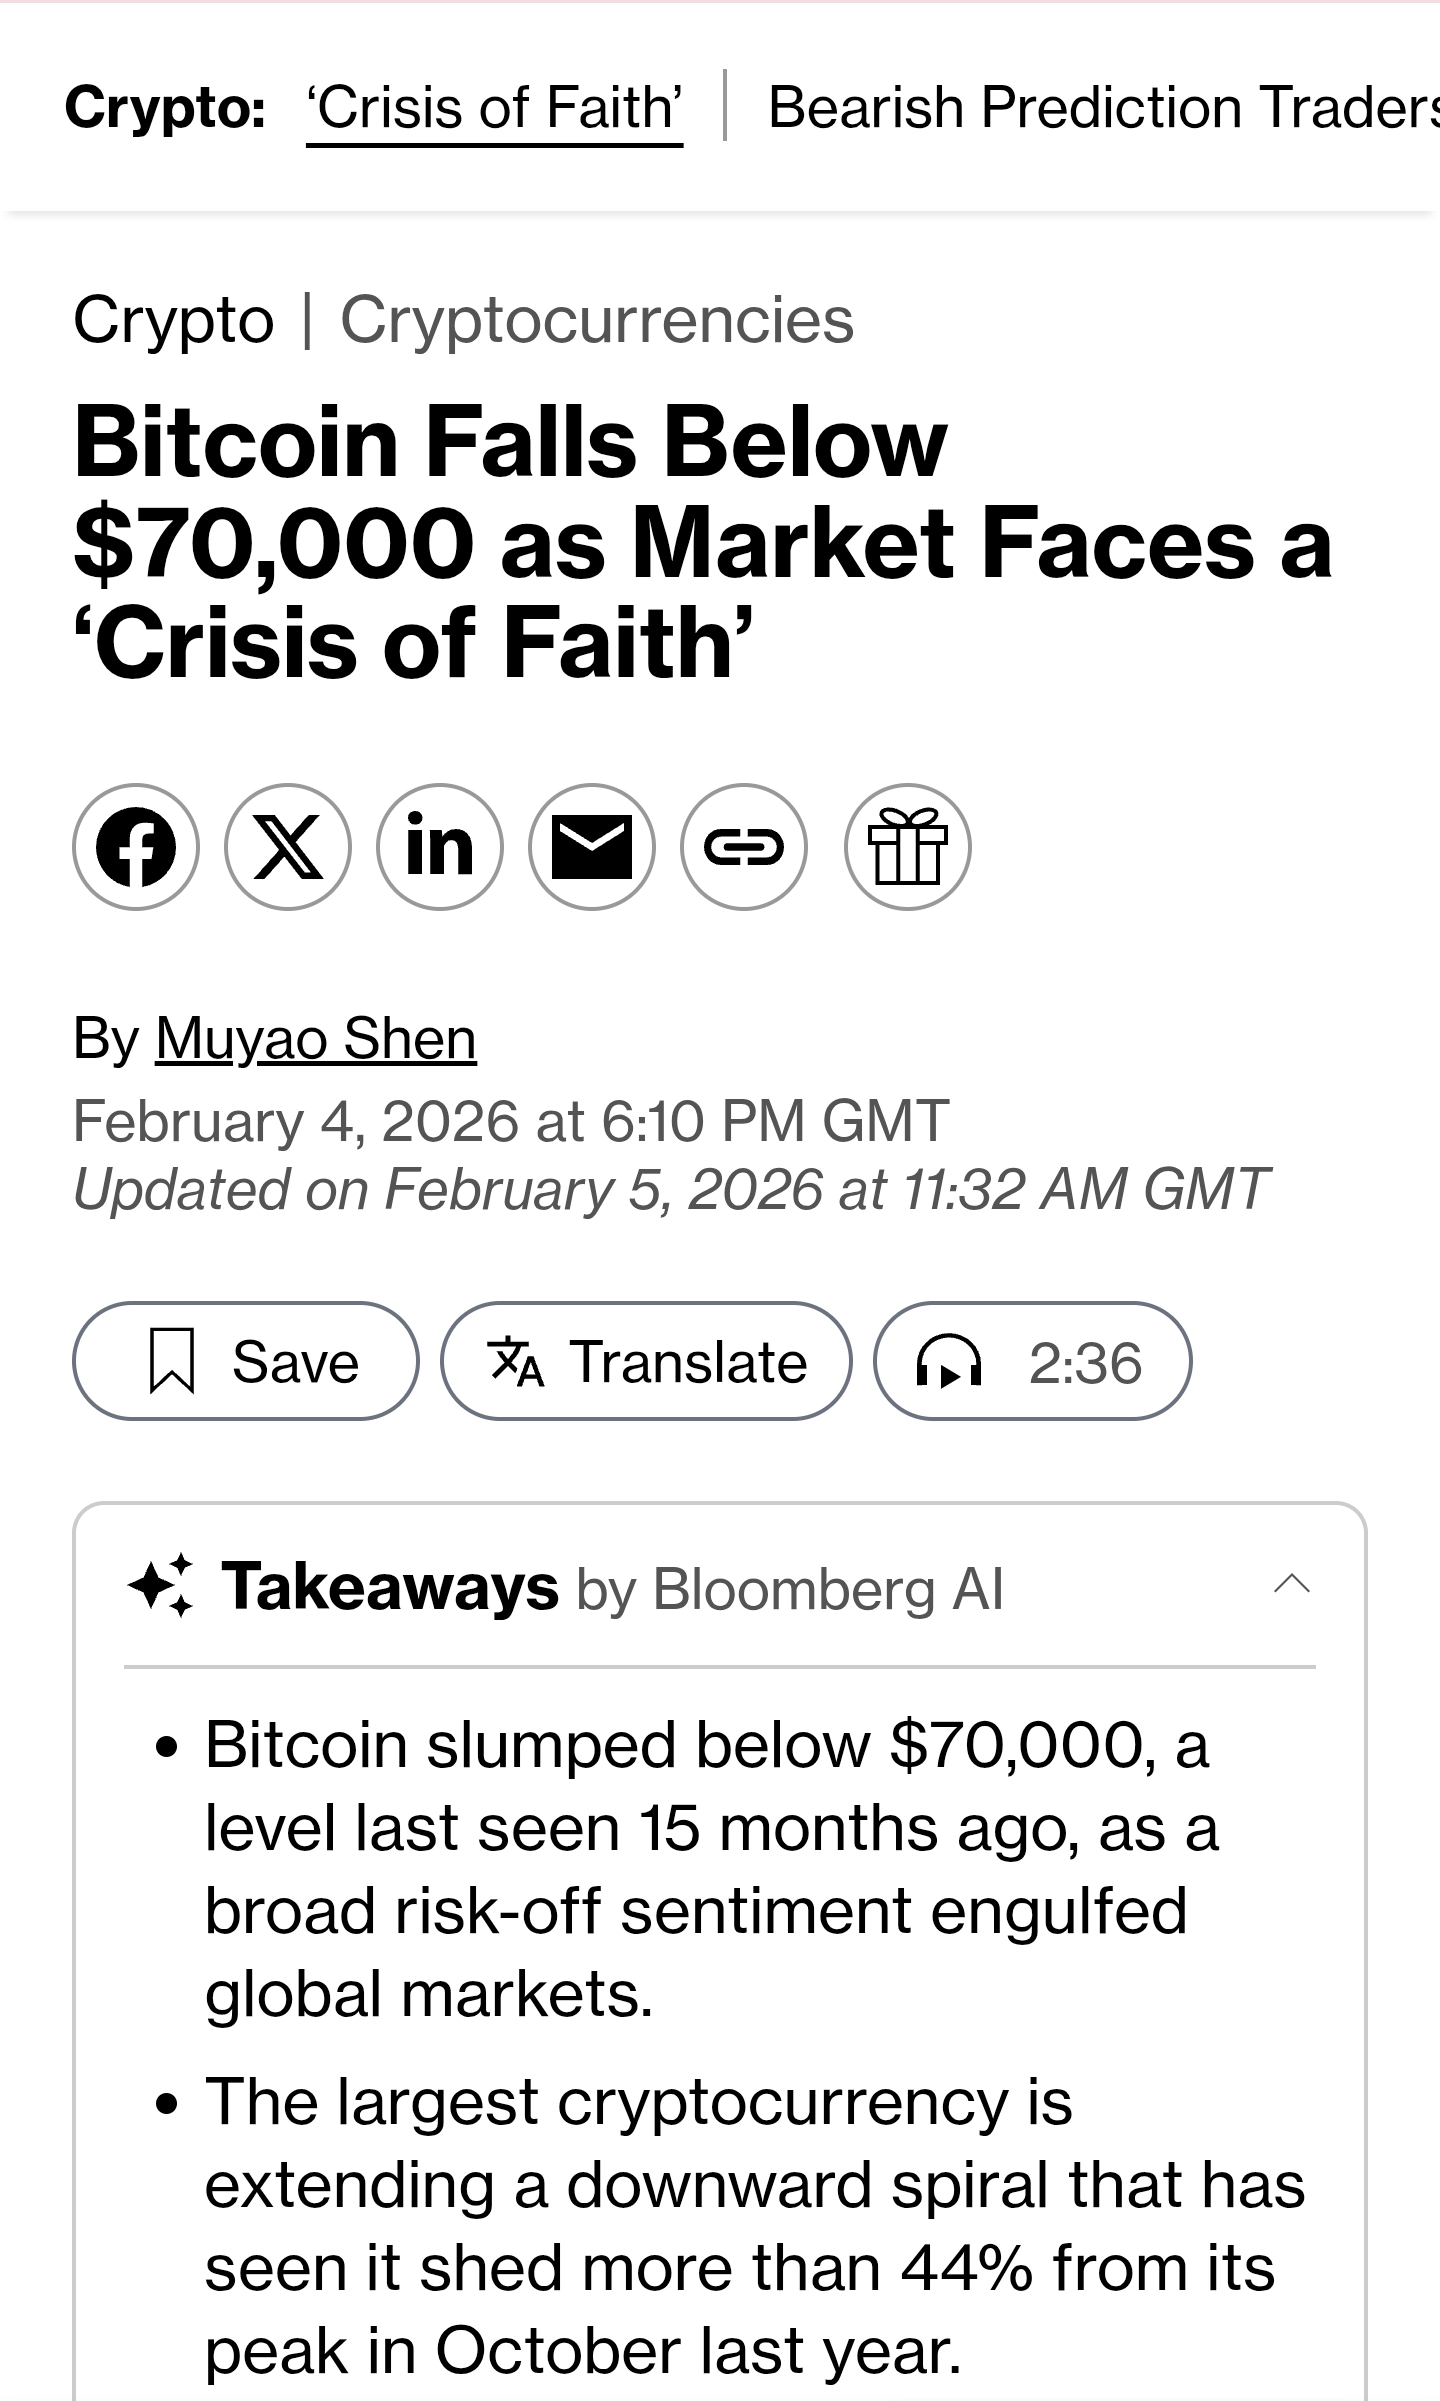Viewport: 1440px width, 2401px height.
Task: Click the bold Crypto: nav label
Action: point(165,108)
